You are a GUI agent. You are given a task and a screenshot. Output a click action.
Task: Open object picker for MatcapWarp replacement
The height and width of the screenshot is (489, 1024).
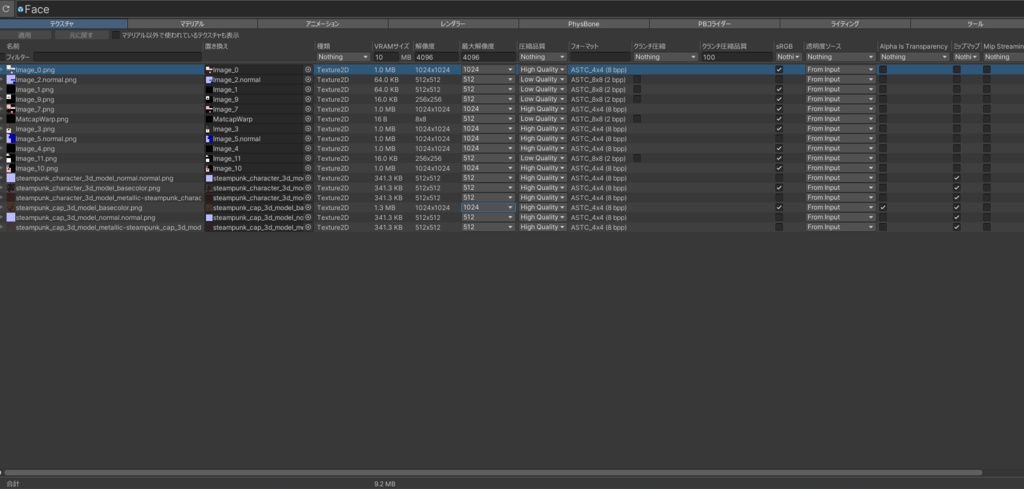coord(308,119)
